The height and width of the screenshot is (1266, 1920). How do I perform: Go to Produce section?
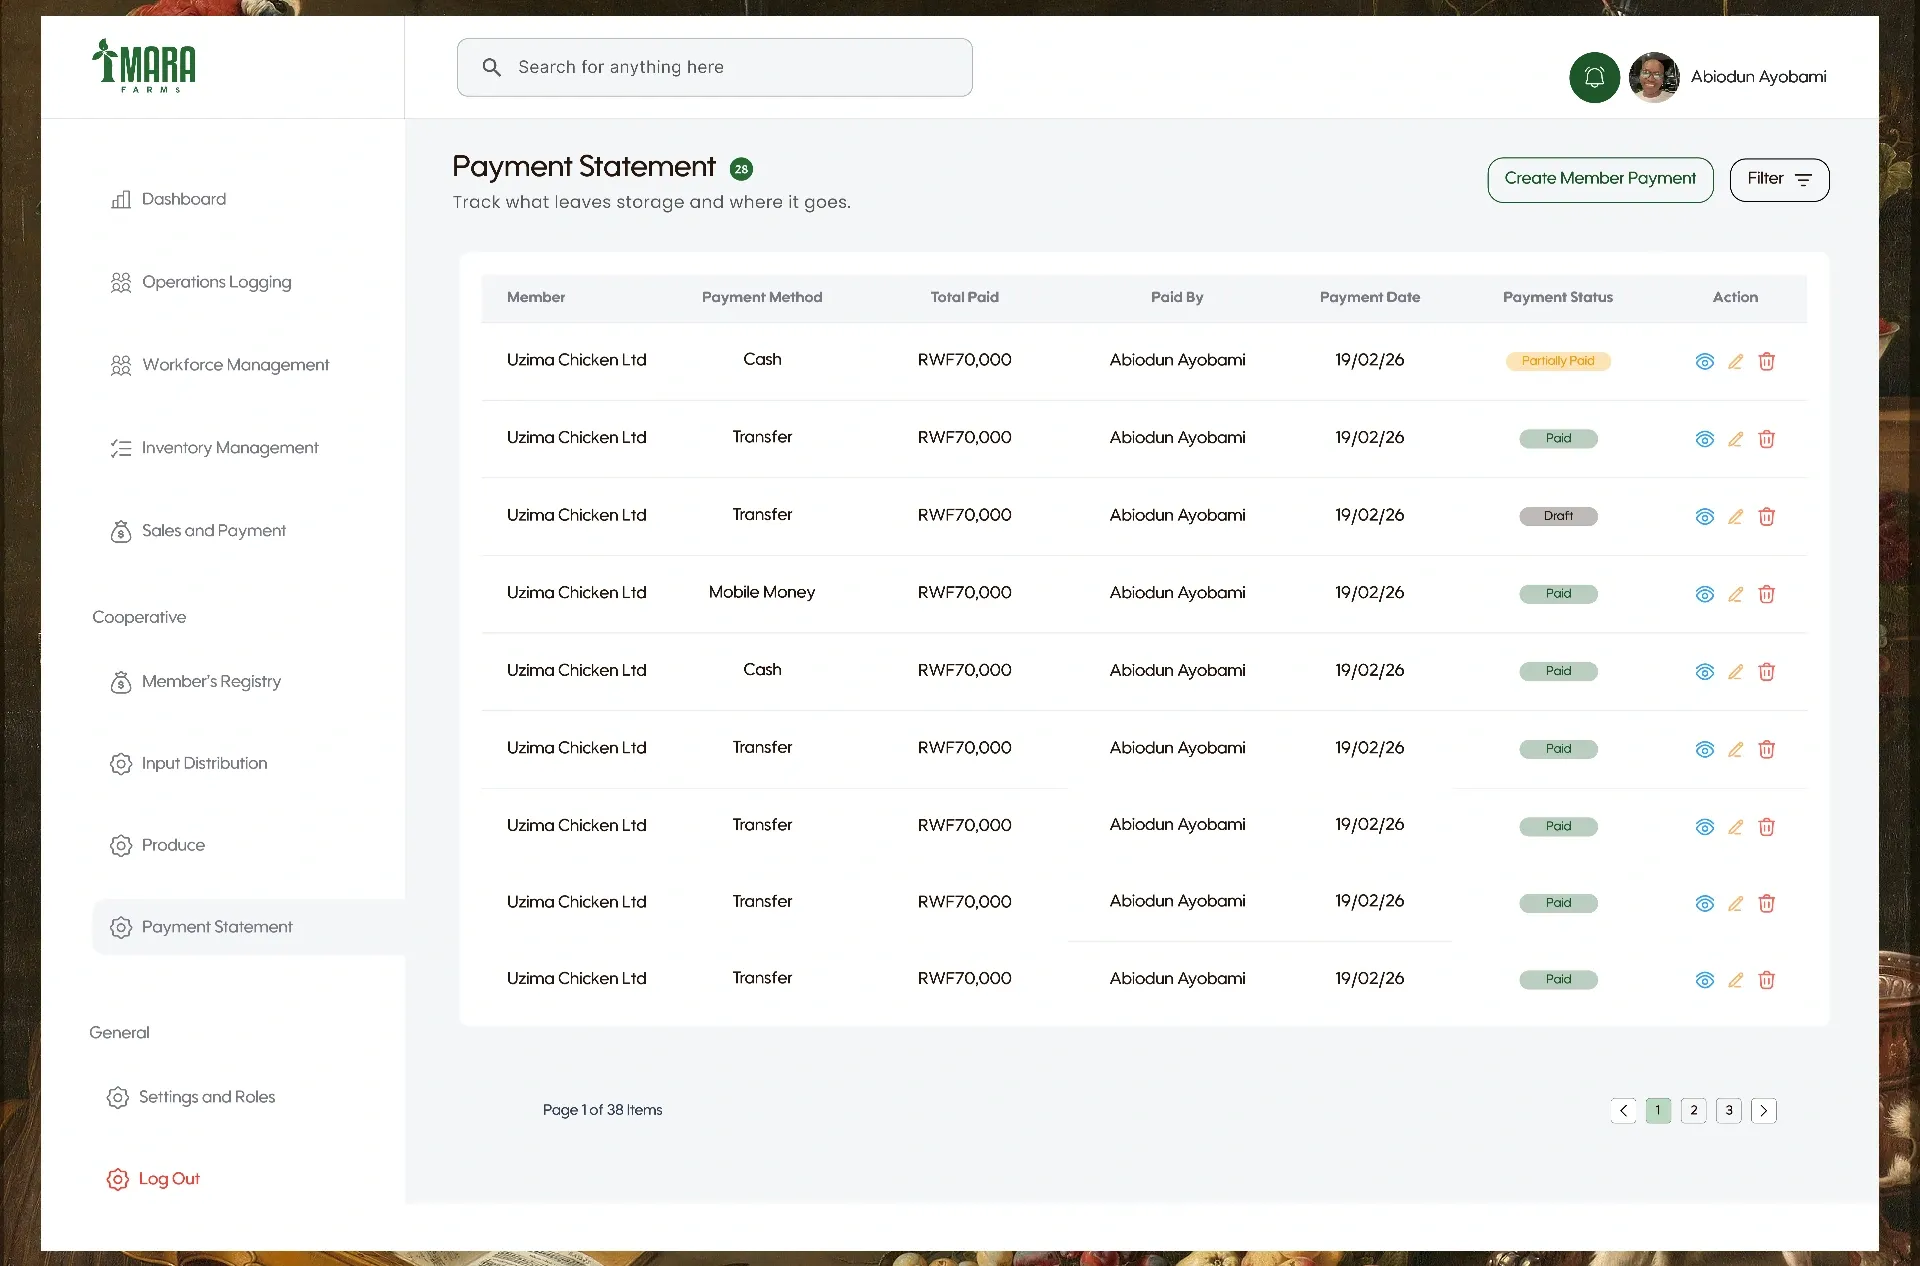pos(158,846)
